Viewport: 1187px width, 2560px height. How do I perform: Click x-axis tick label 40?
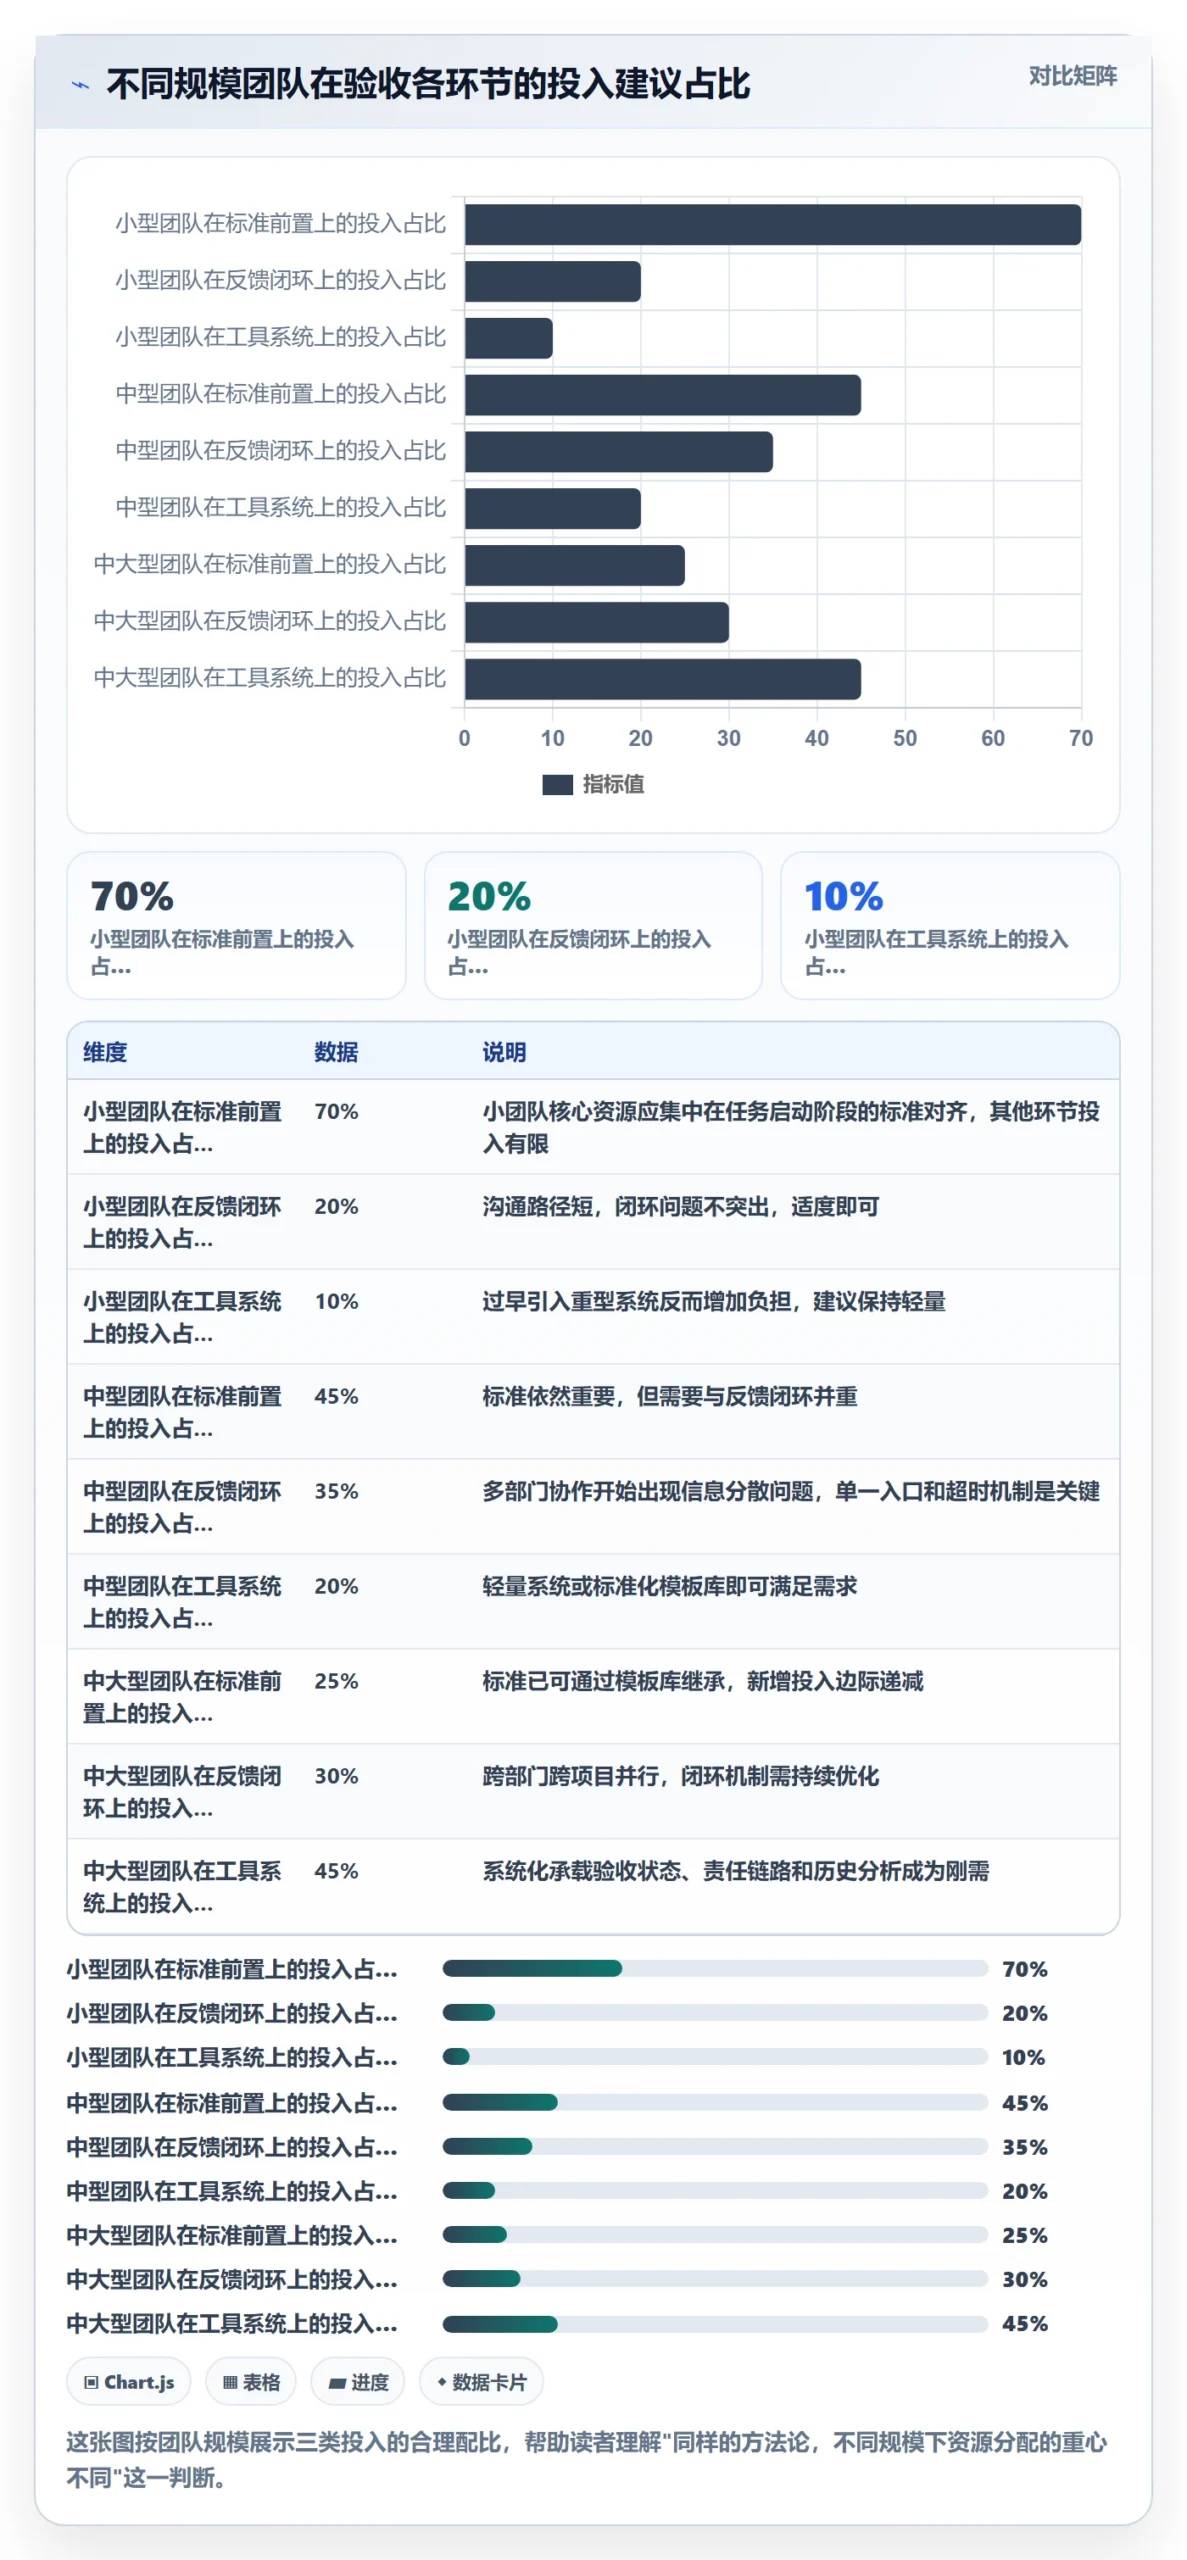tap(817, 738)
